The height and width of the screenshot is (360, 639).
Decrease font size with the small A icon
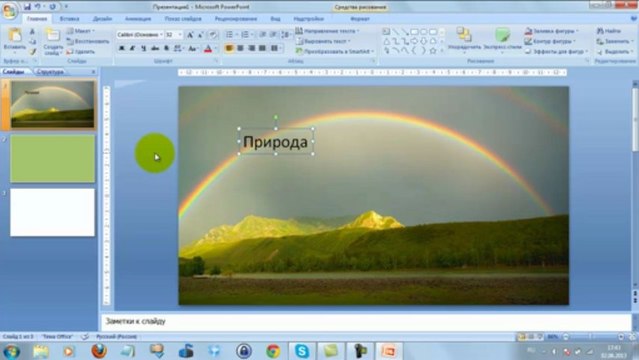point(201,35)
